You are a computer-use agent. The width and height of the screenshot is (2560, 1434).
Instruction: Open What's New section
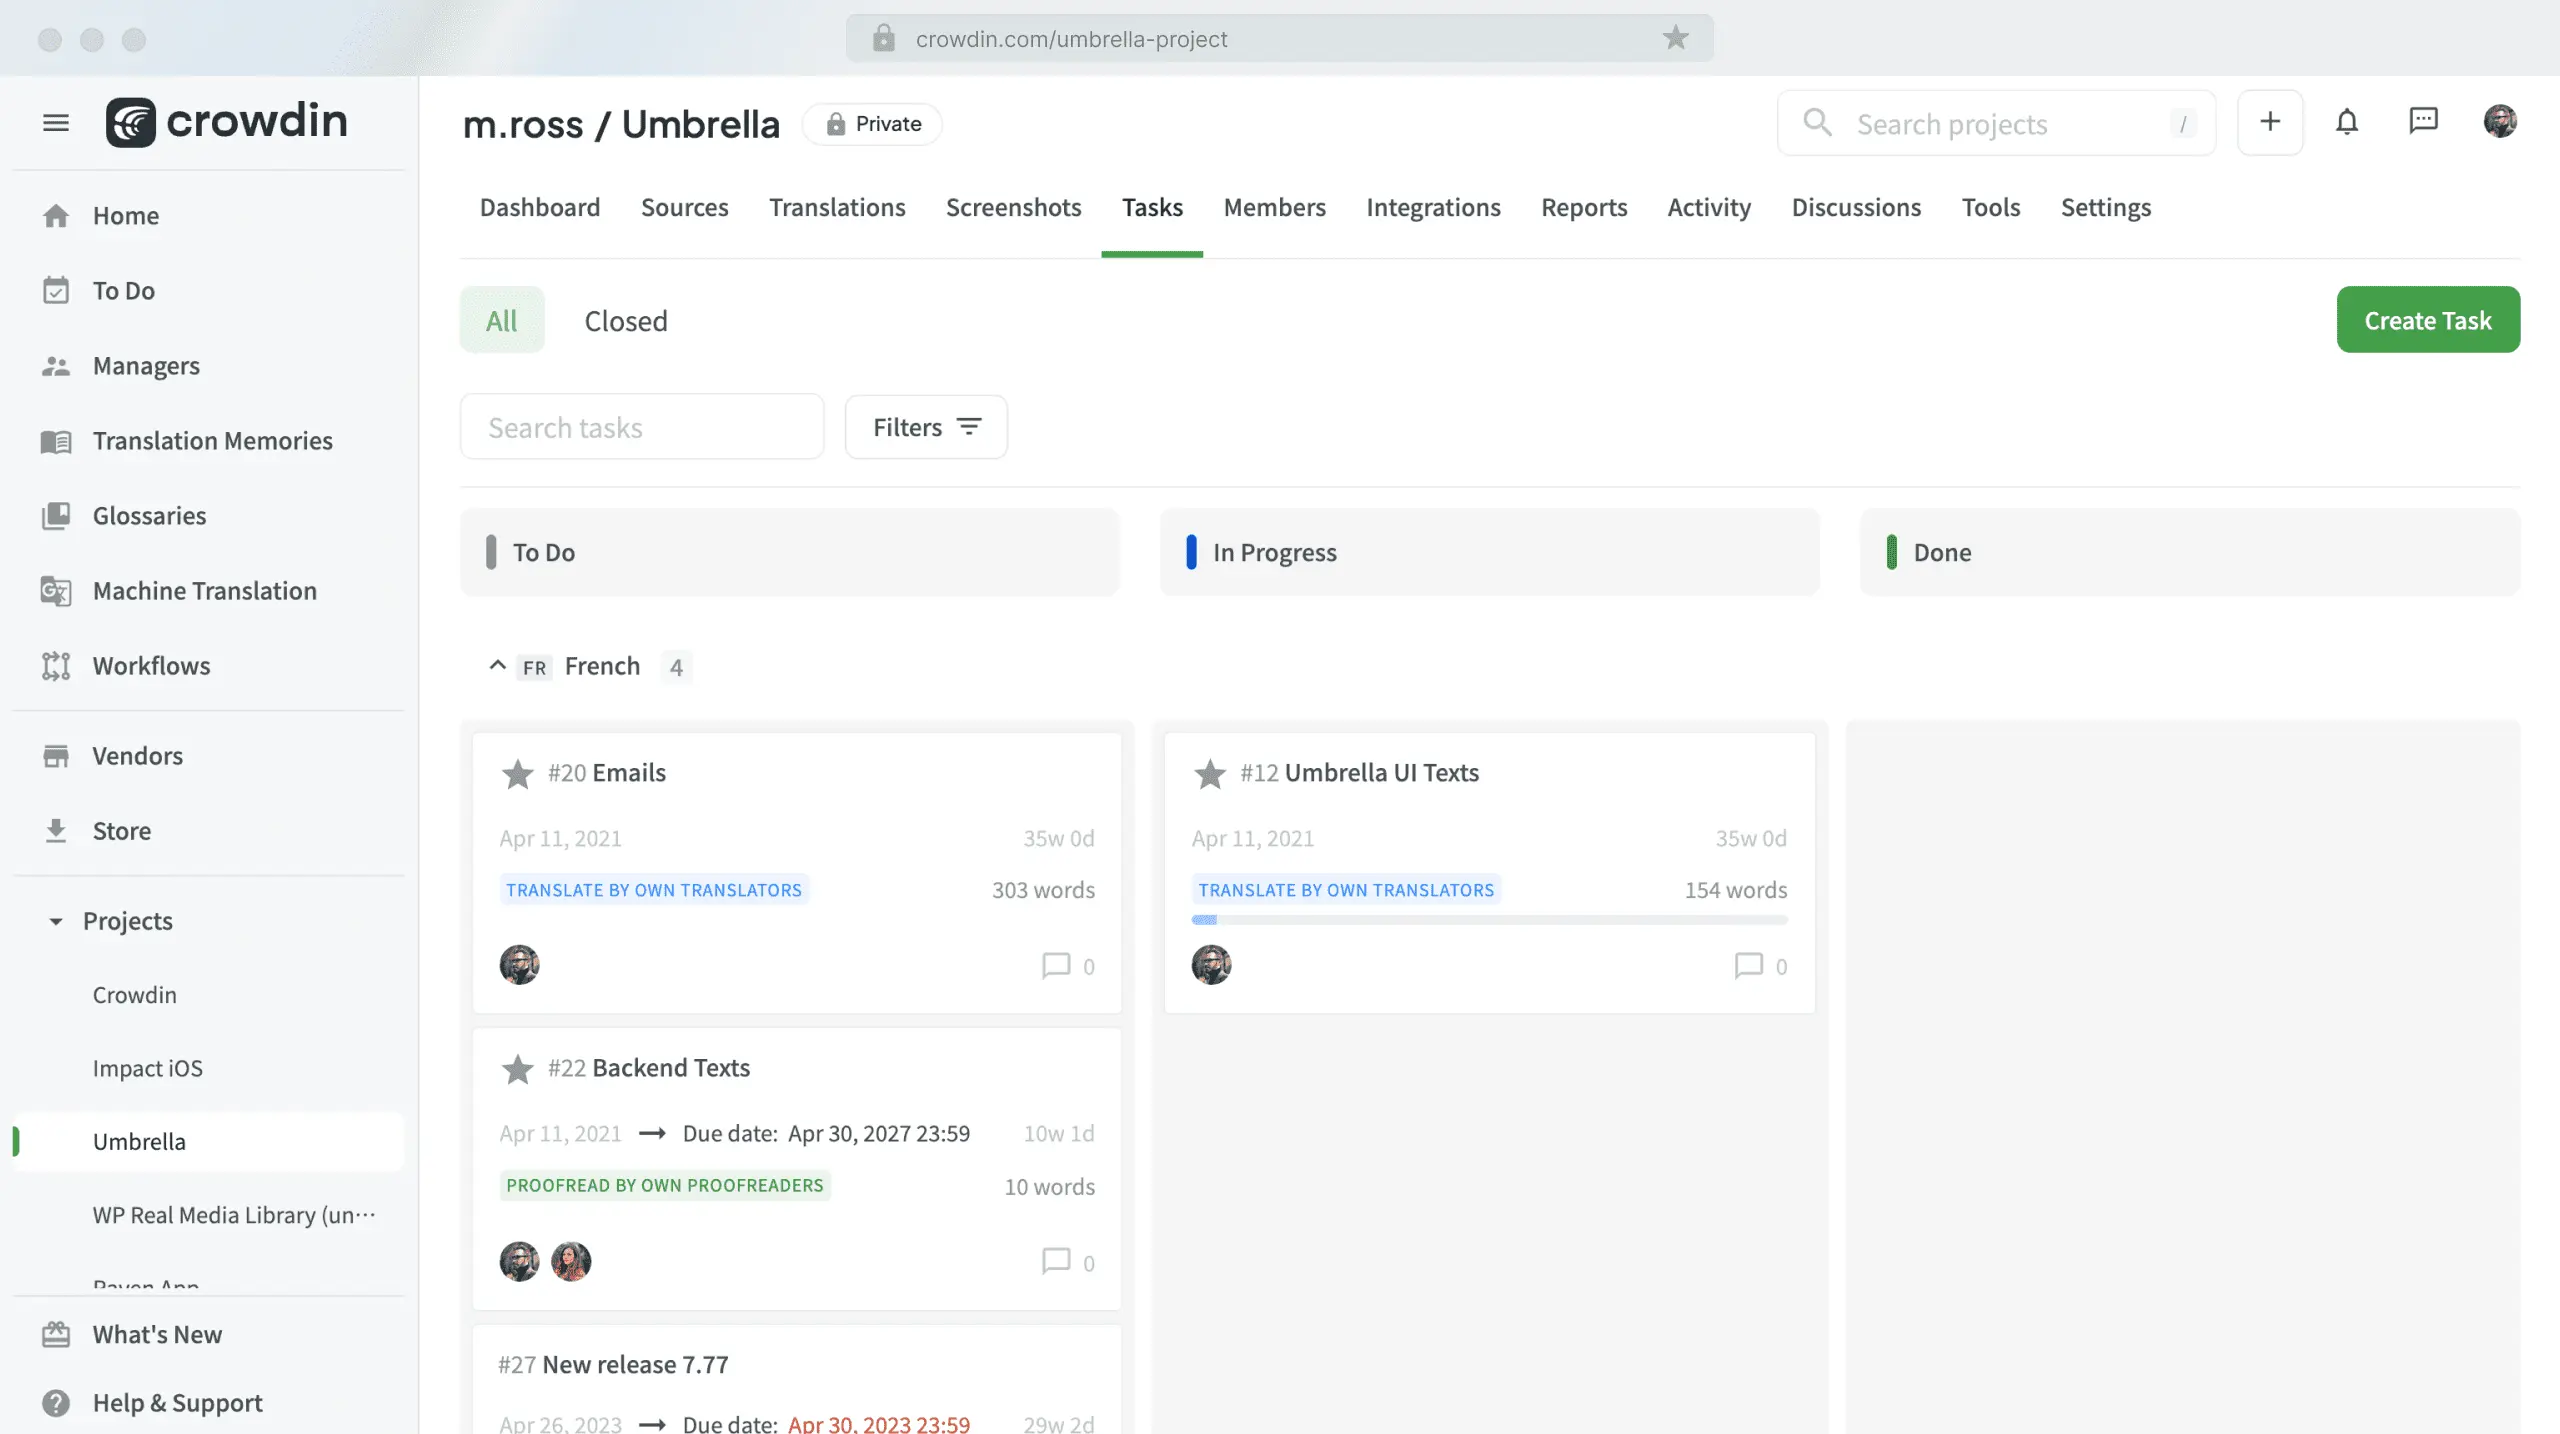156,1332
